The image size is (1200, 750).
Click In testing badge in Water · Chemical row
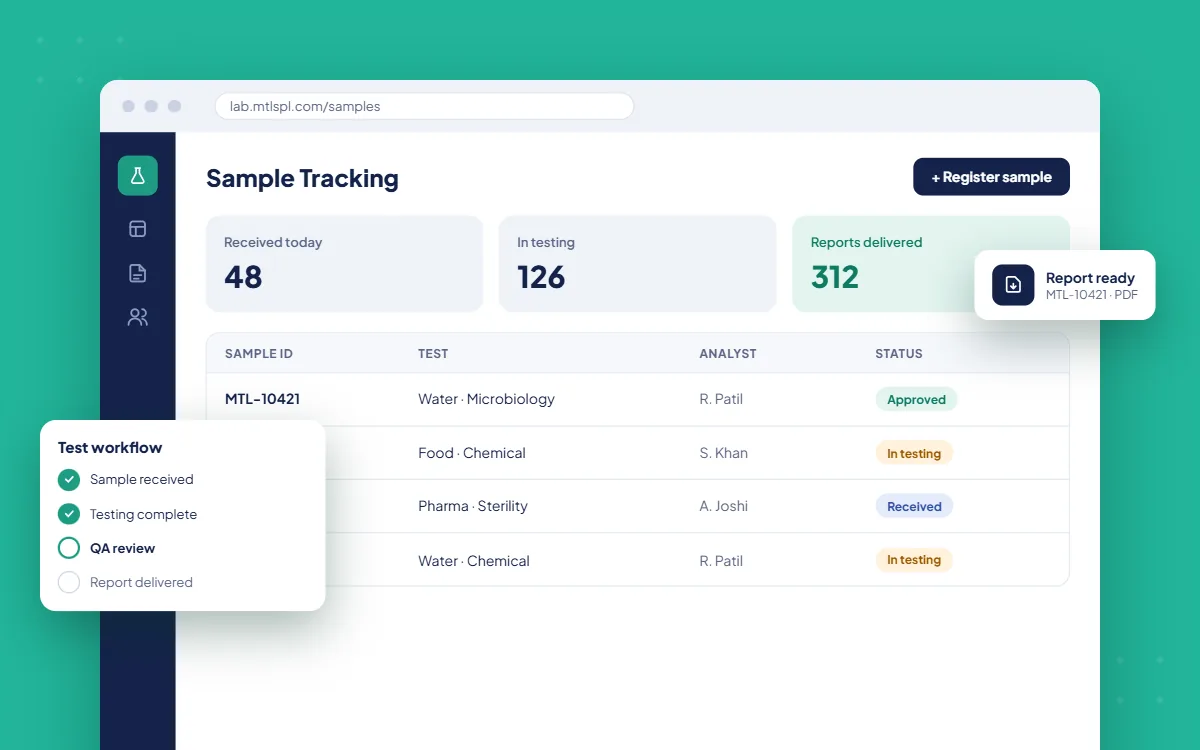(914, 560)
